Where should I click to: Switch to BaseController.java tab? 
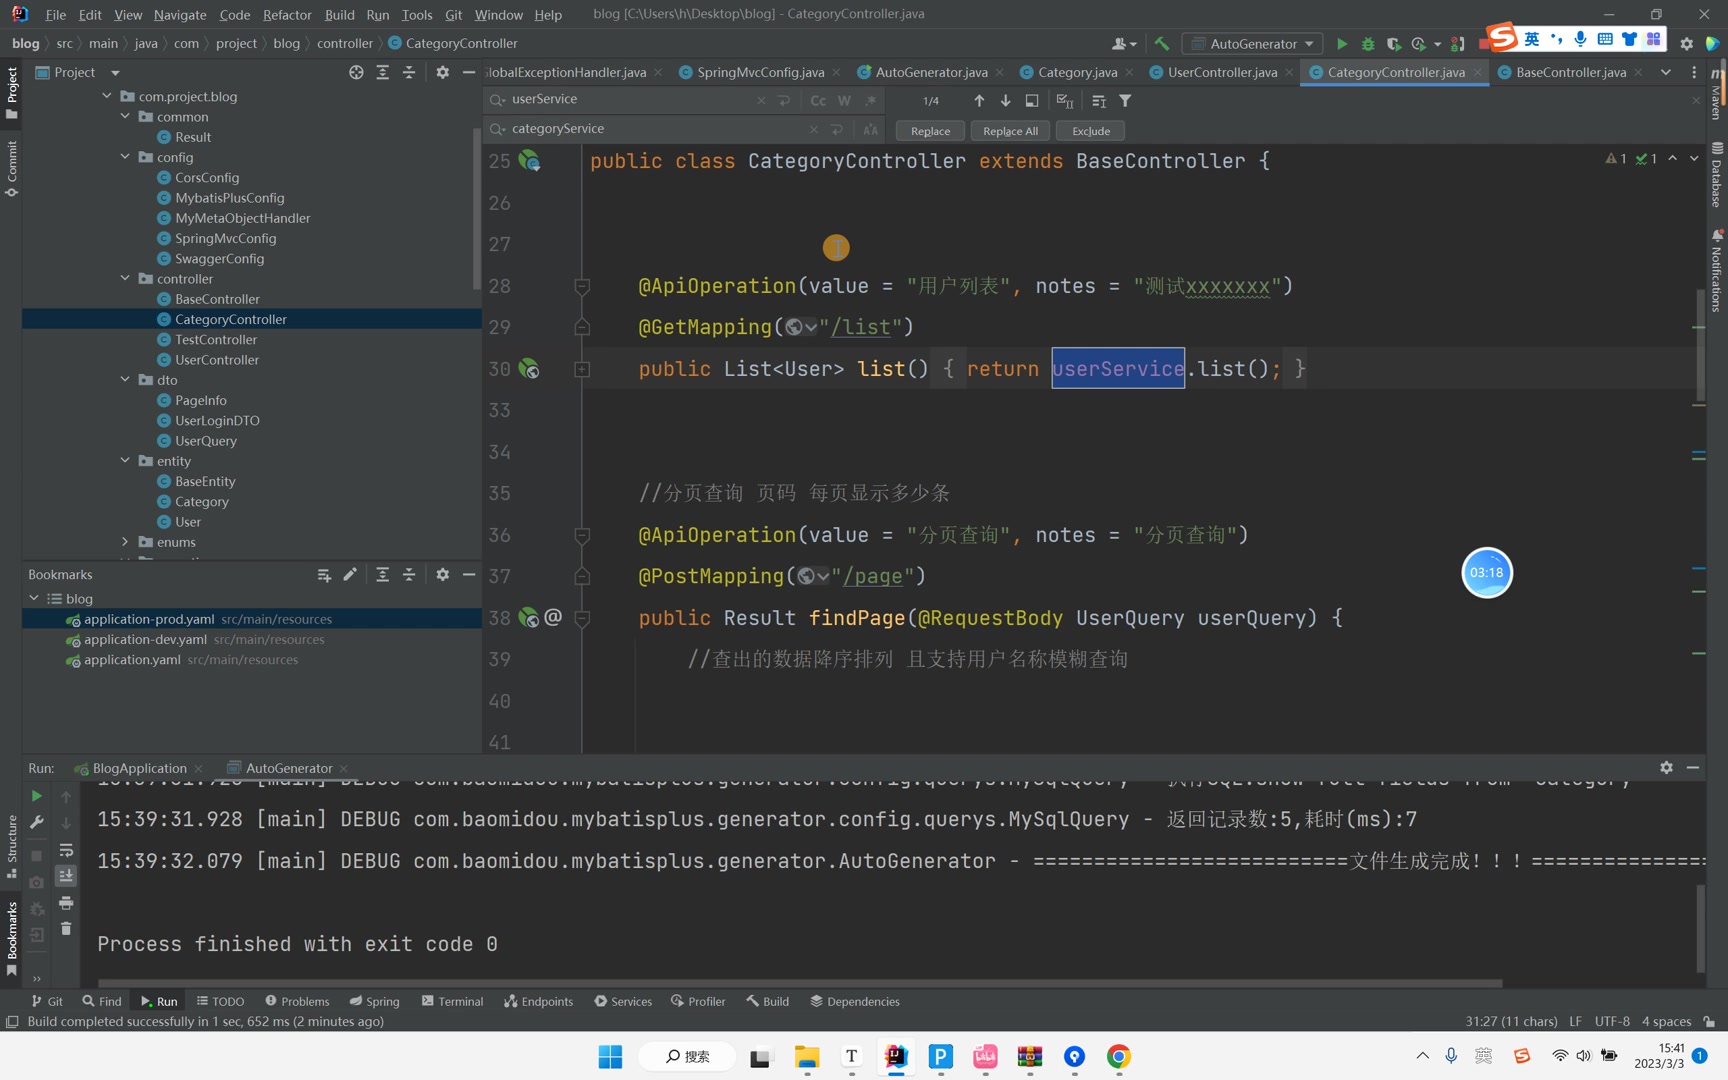click(x=1570, y=72)
